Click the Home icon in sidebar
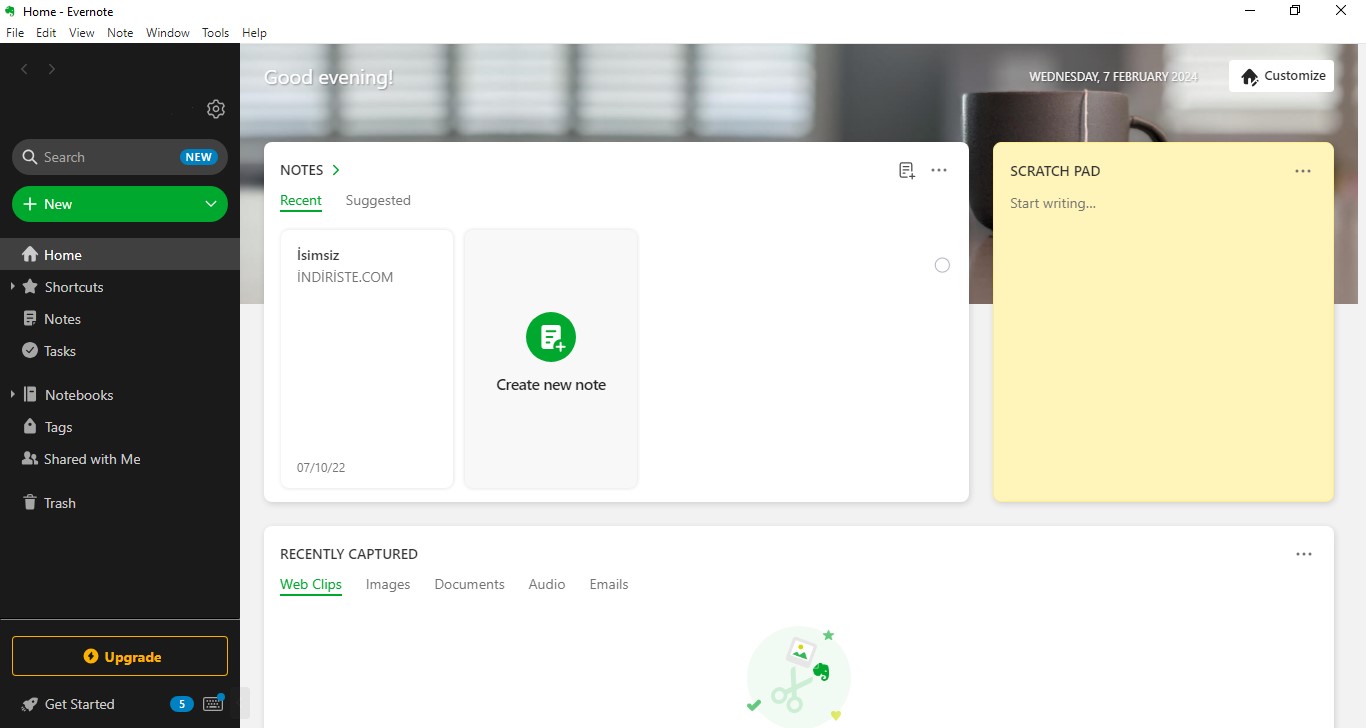This screenshot has width=1366, height=728. click(30, 255)
